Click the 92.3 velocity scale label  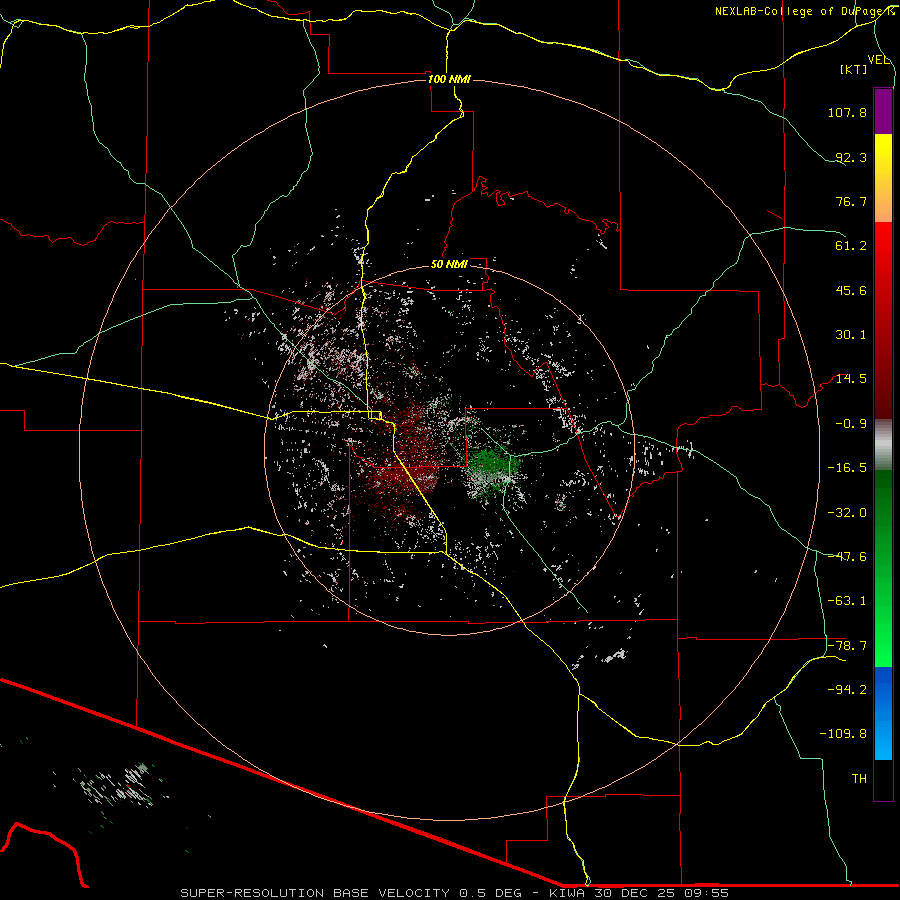point(851,157)
